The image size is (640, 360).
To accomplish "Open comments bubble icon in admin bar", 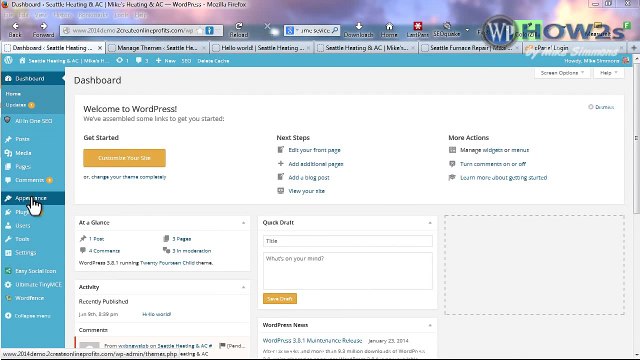I will (142, 61).
